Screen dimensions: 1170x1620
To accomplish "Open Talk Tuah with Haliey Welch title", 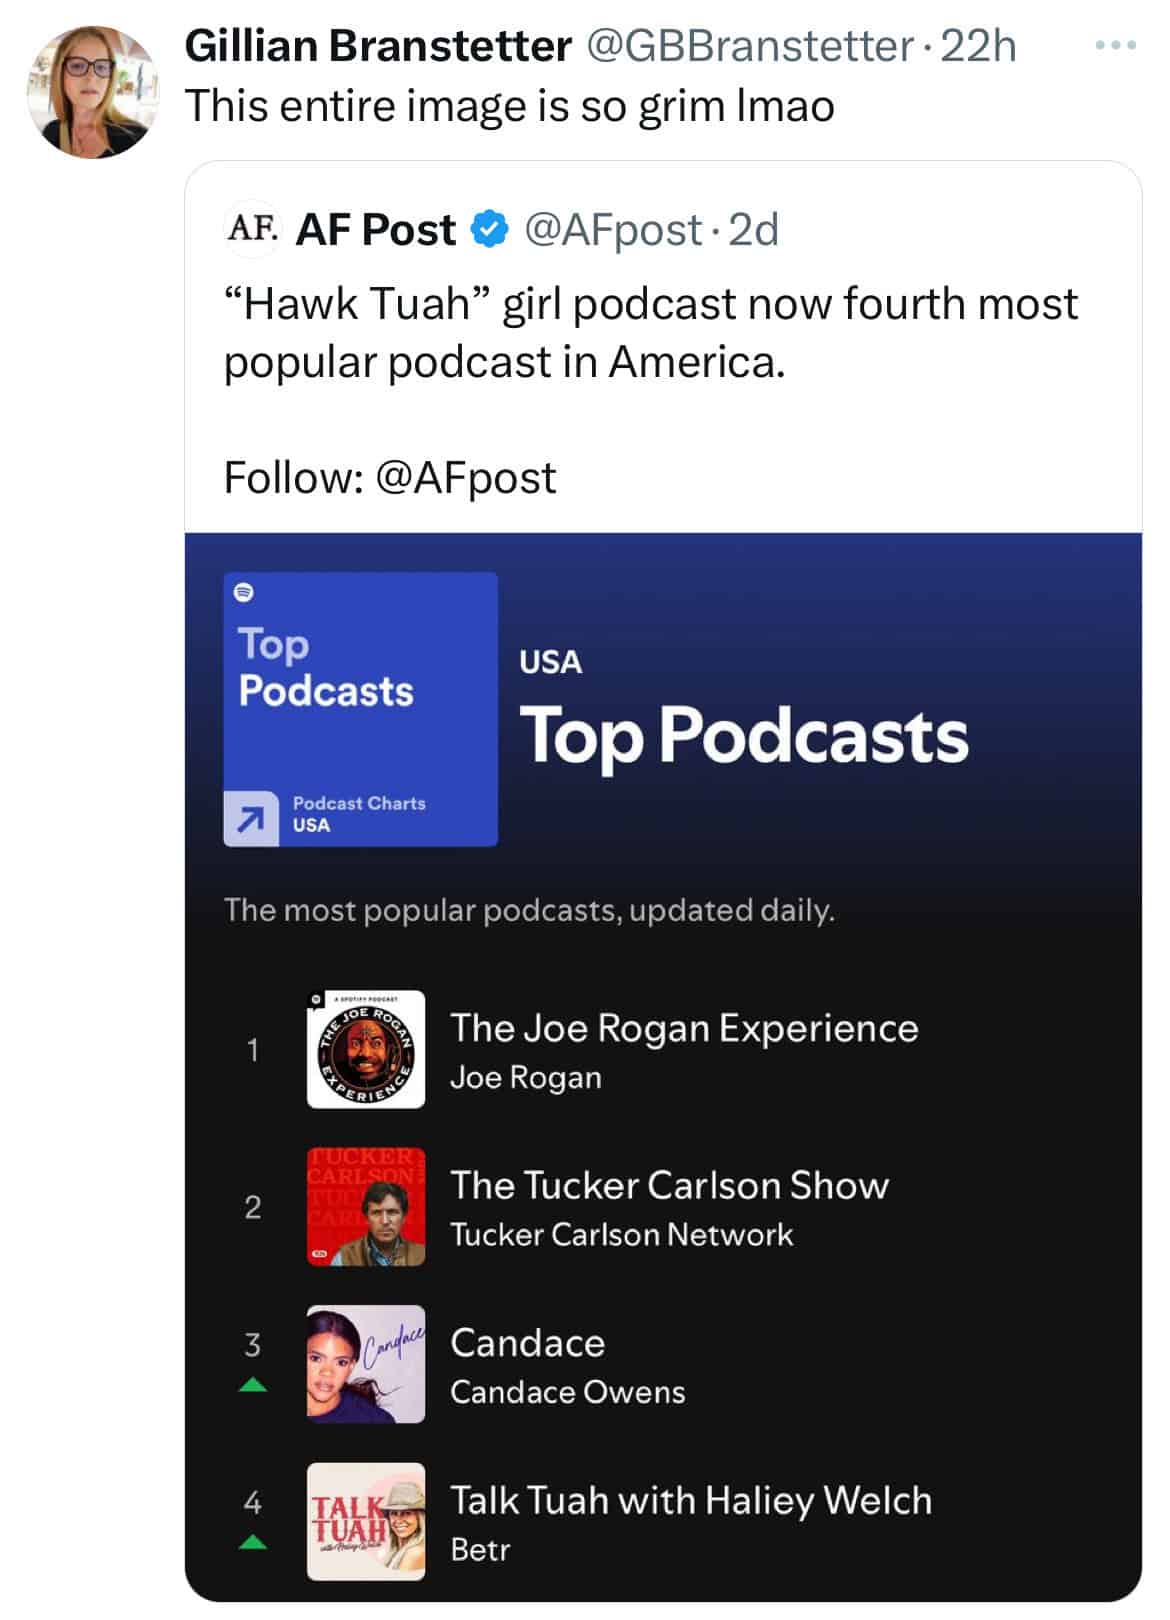I will point(691,1500).
